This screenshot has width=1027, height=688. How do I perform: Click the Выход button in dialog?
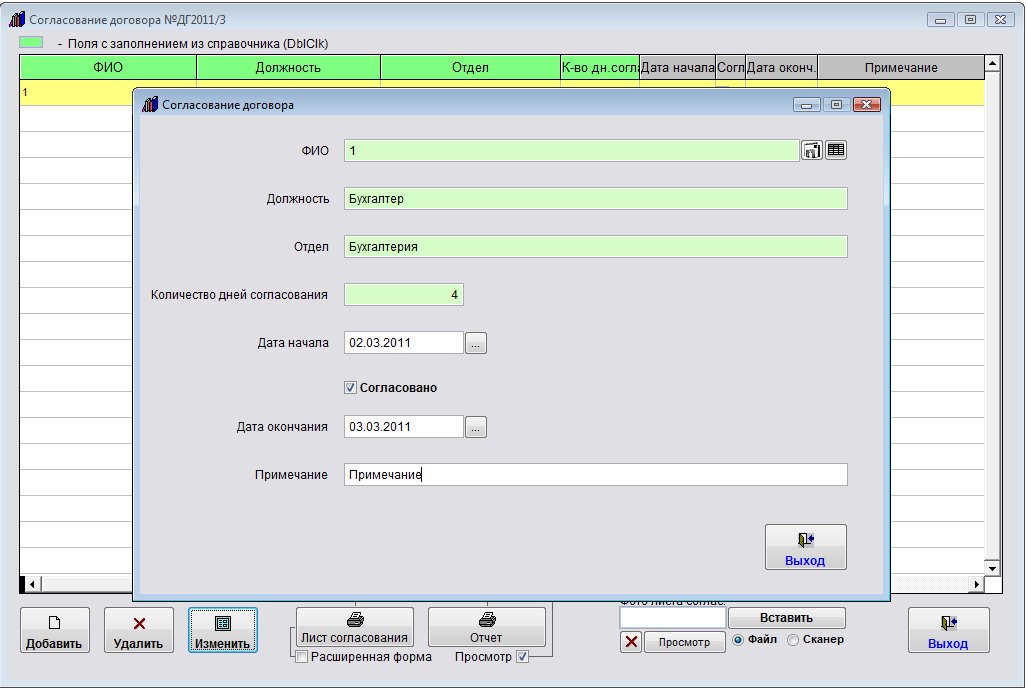(x=806, y=547)
